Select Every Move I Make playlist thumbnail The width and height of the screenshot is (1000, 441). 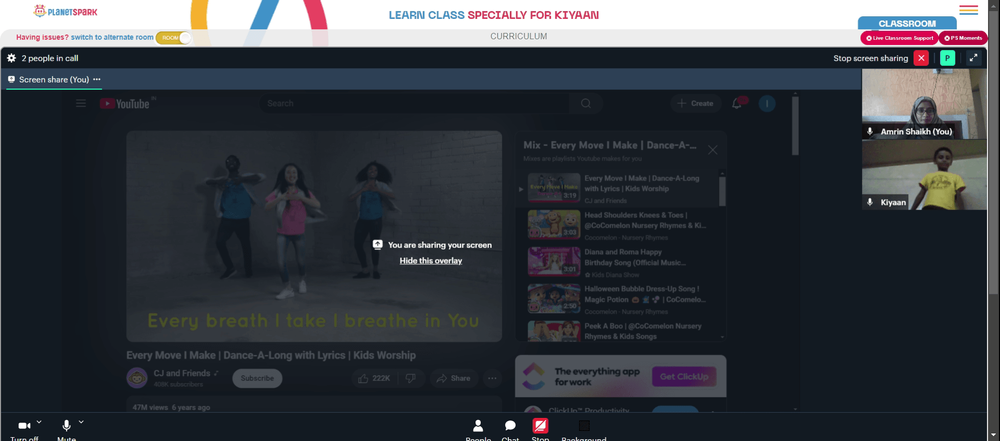click(554, 188)
